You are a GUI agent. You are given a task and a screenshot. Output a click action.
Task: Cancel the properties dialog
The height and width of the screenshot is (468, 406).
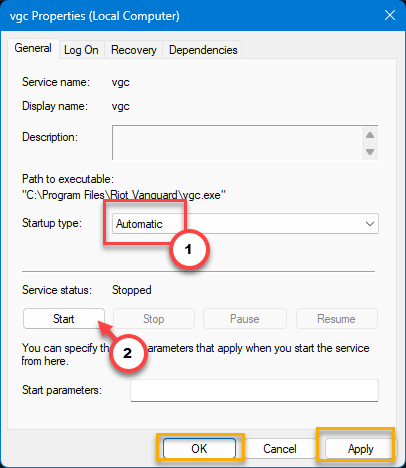280,449
